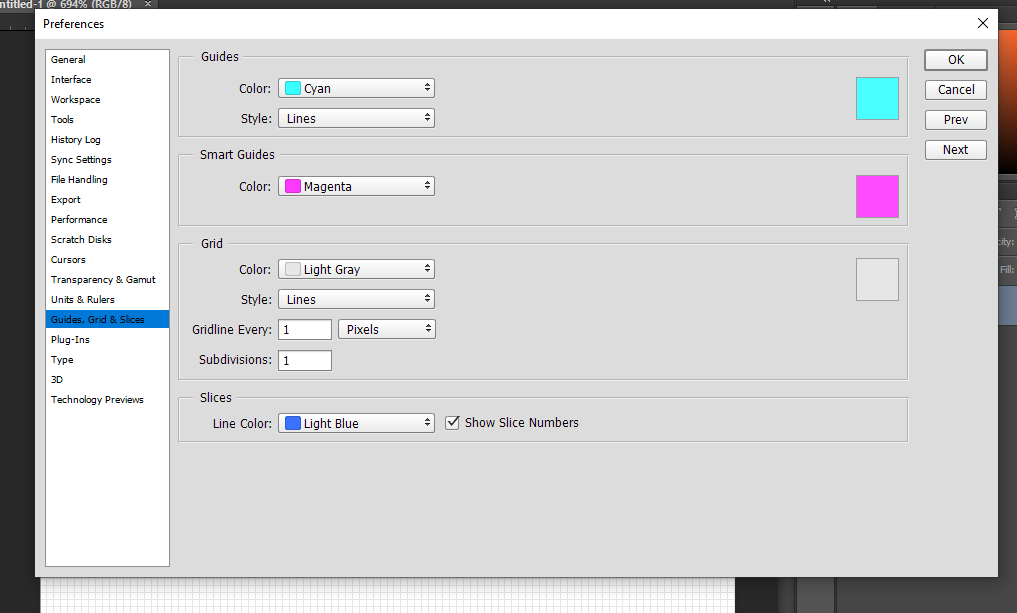The height and width of the screenshot is (613, 1017).
Task: Click the magenta Smart Guides color swatch
Action: point(878,197)
